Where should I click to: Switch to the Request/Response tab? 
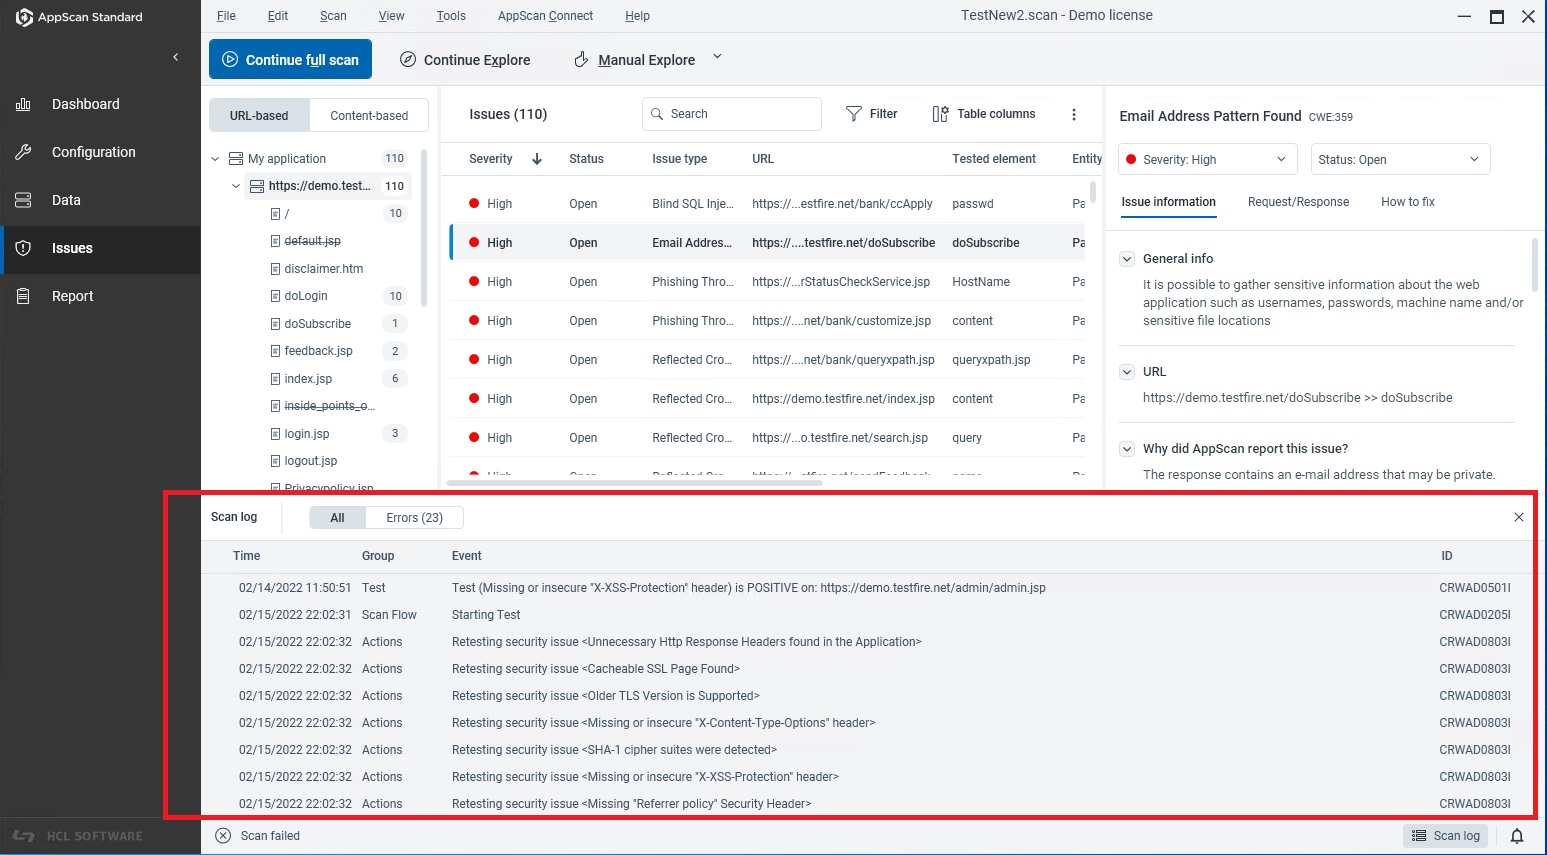click(1298, 202)
